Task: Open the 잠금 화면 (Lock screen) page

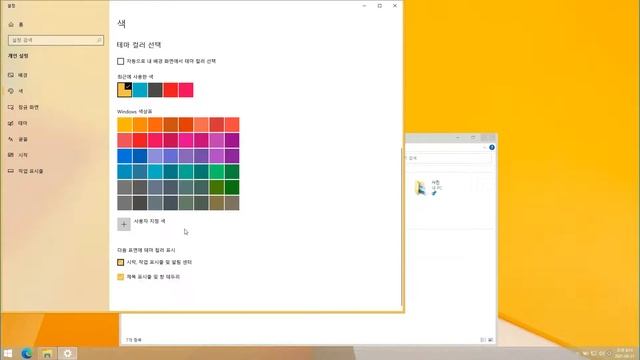Action: (x=23, y=107)
